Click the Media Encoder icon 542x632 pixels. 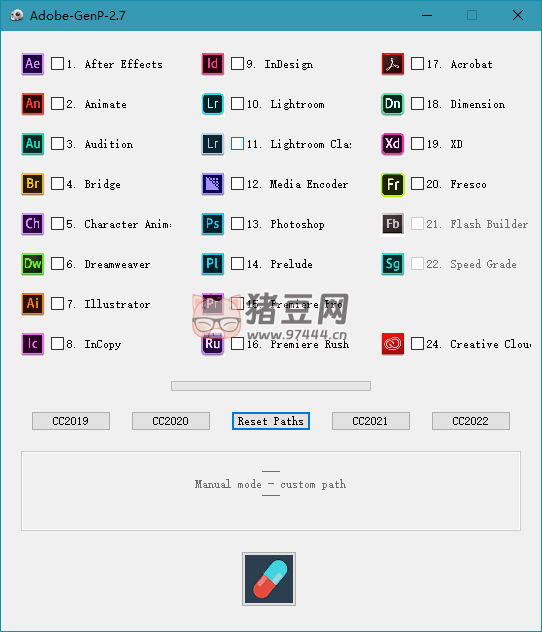coord(212,184)
